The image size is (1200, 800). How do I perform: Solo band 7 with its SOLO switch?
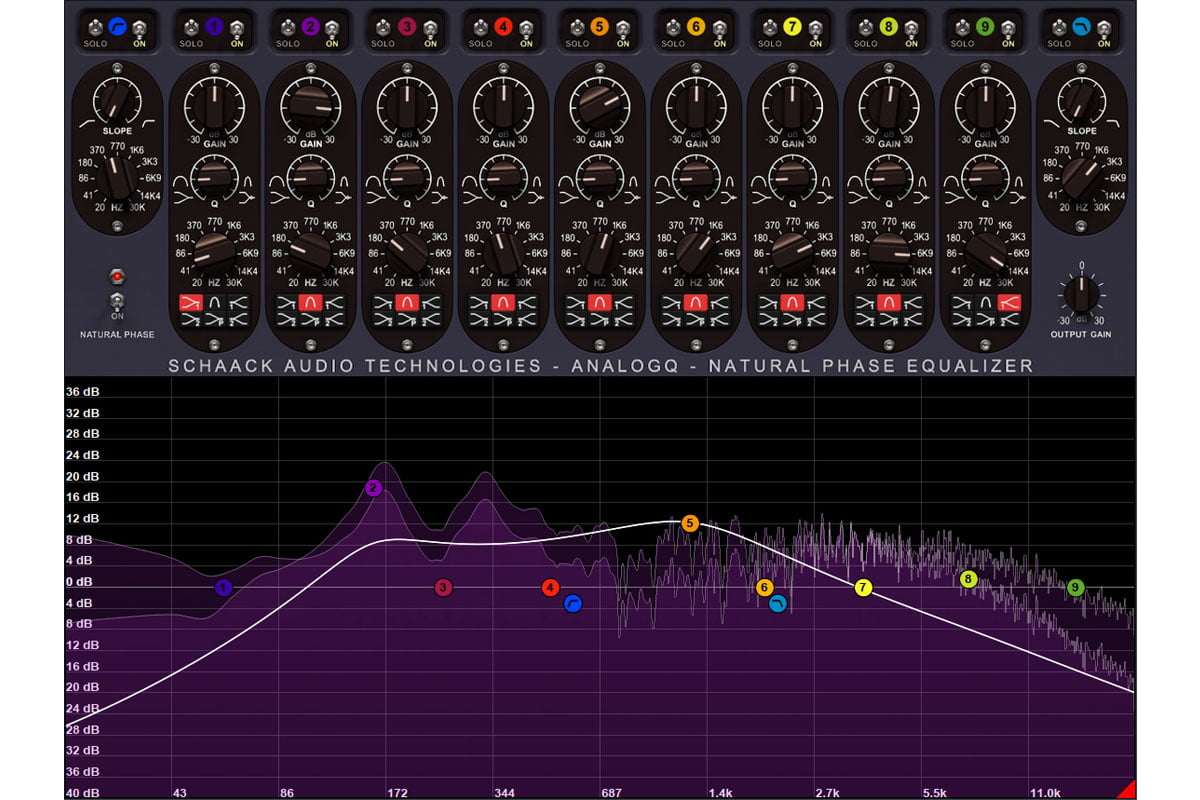[x=770, y=27]
